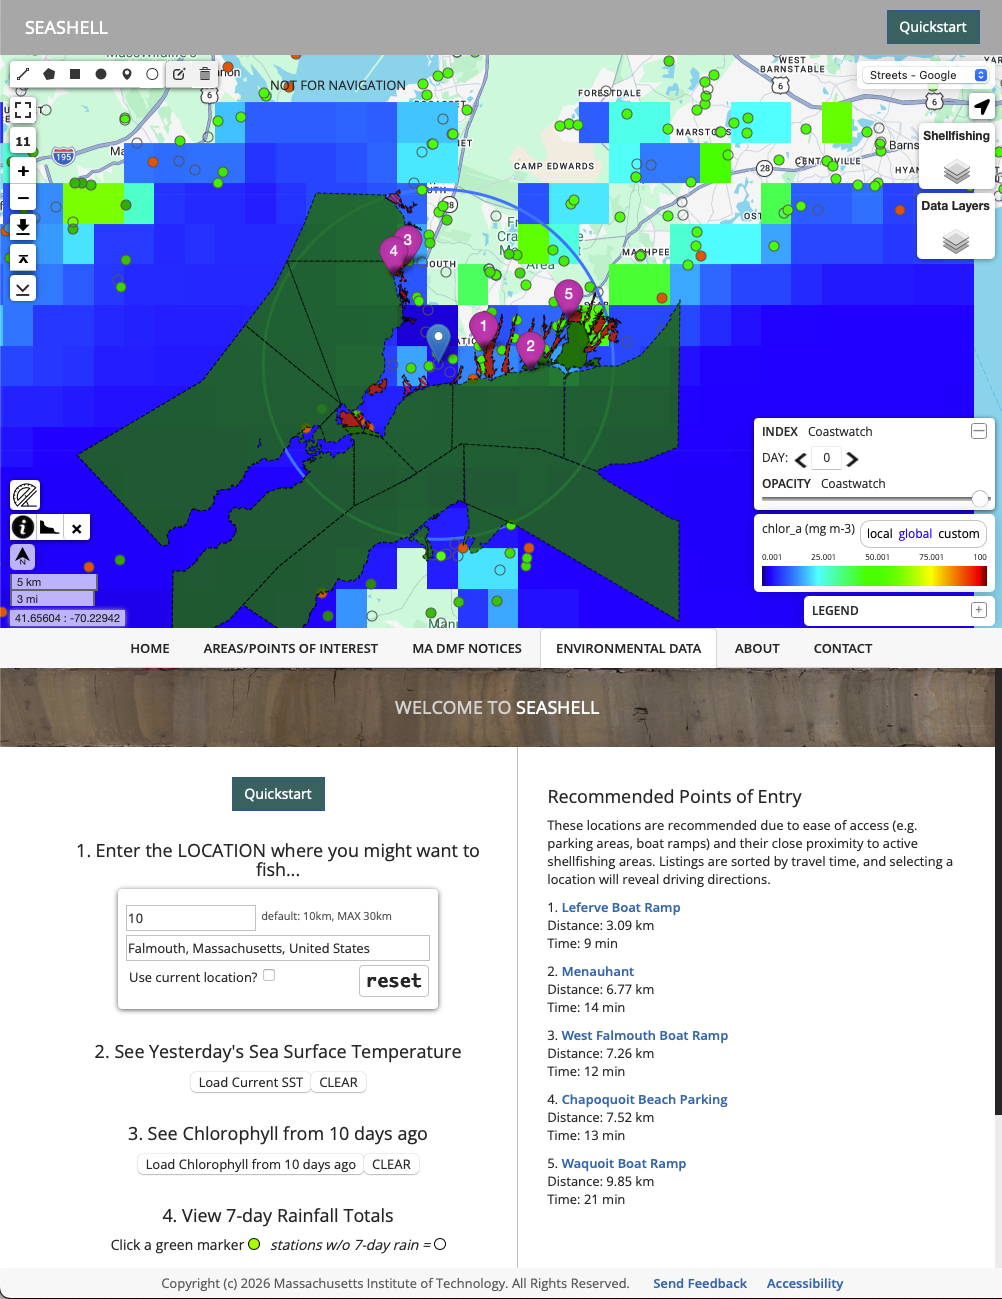Open the Streets - Google basemap dropdown
Image resolution: width=1002 pixels, height=1299 pixels.
(927, 75)
